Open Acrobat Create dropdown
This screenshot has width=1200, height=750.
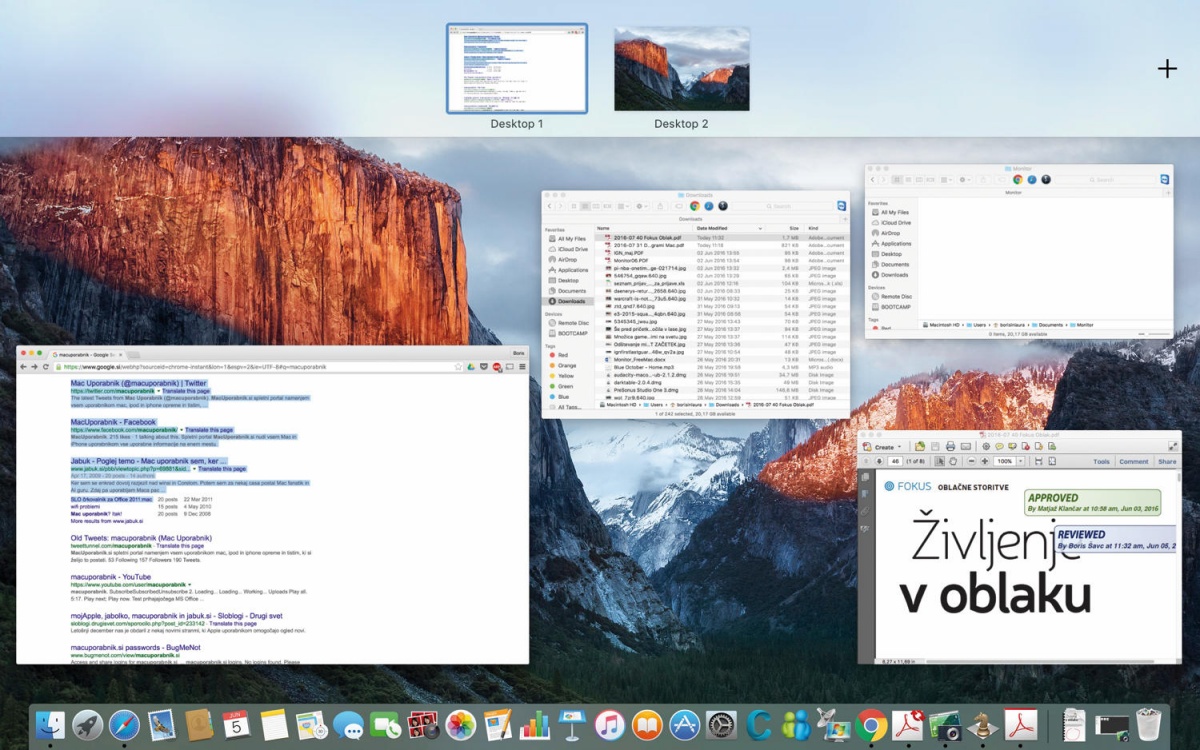coord(888,446)
